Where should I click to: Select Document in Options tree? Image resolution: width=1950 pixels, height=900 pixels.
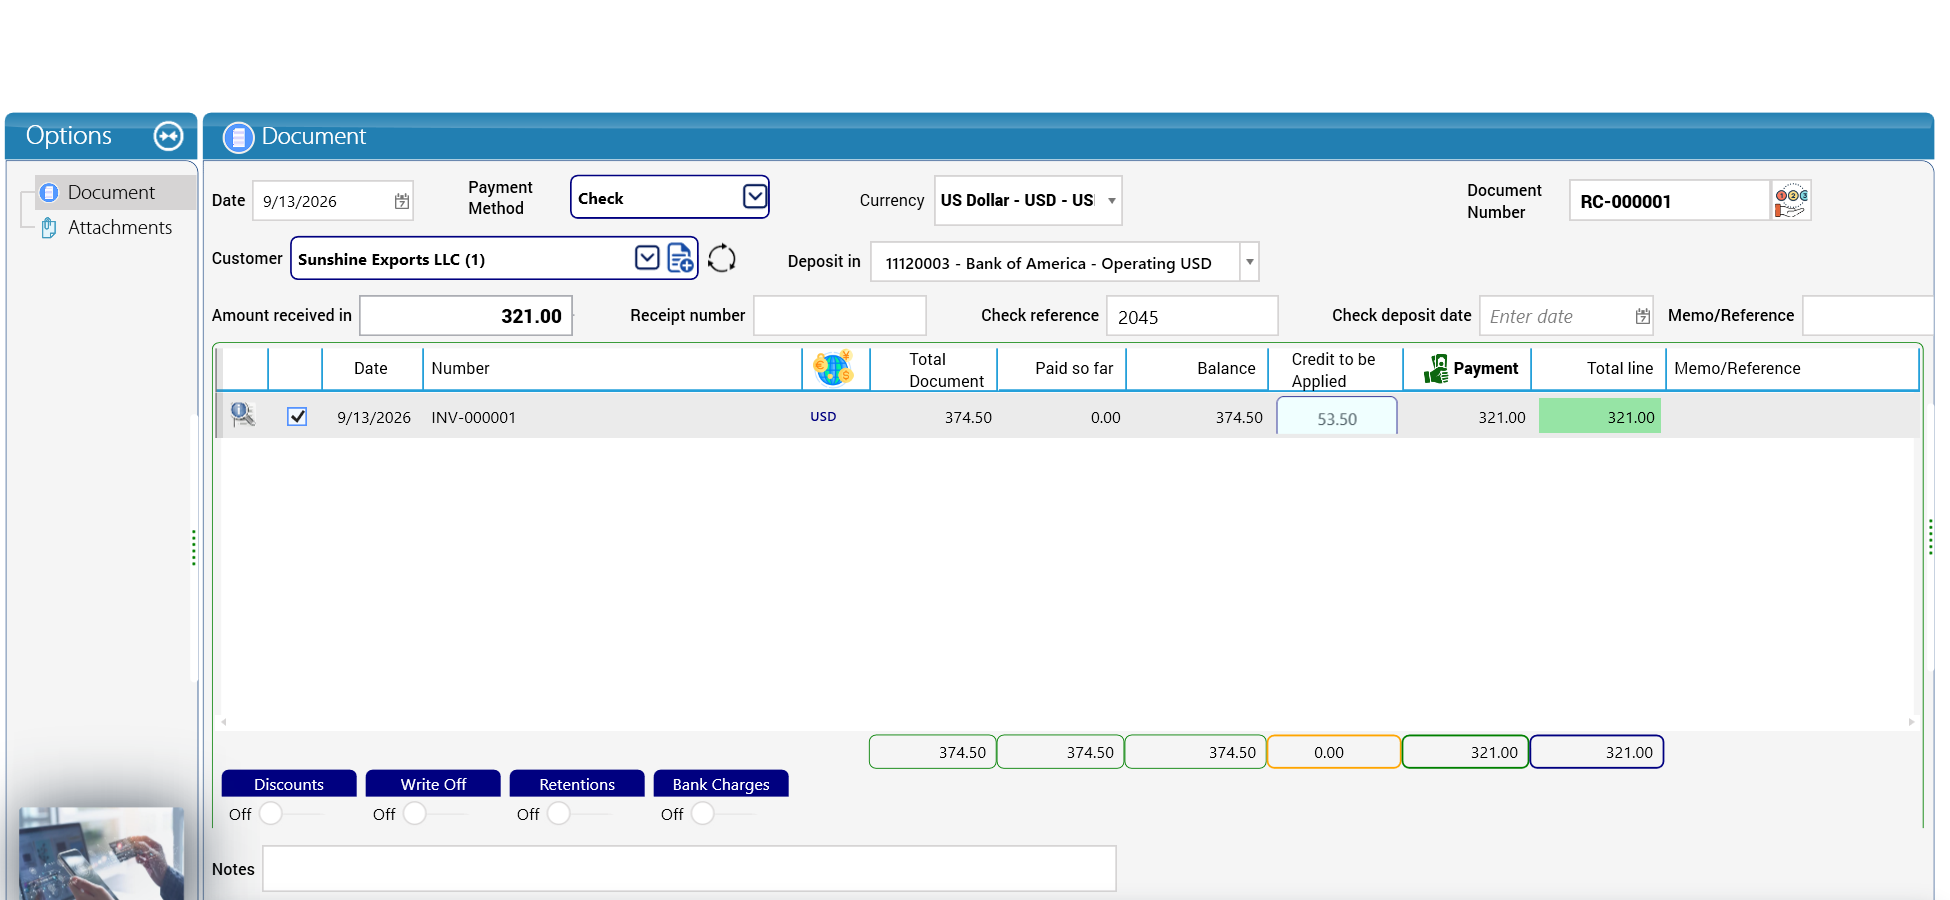point(111,192)
